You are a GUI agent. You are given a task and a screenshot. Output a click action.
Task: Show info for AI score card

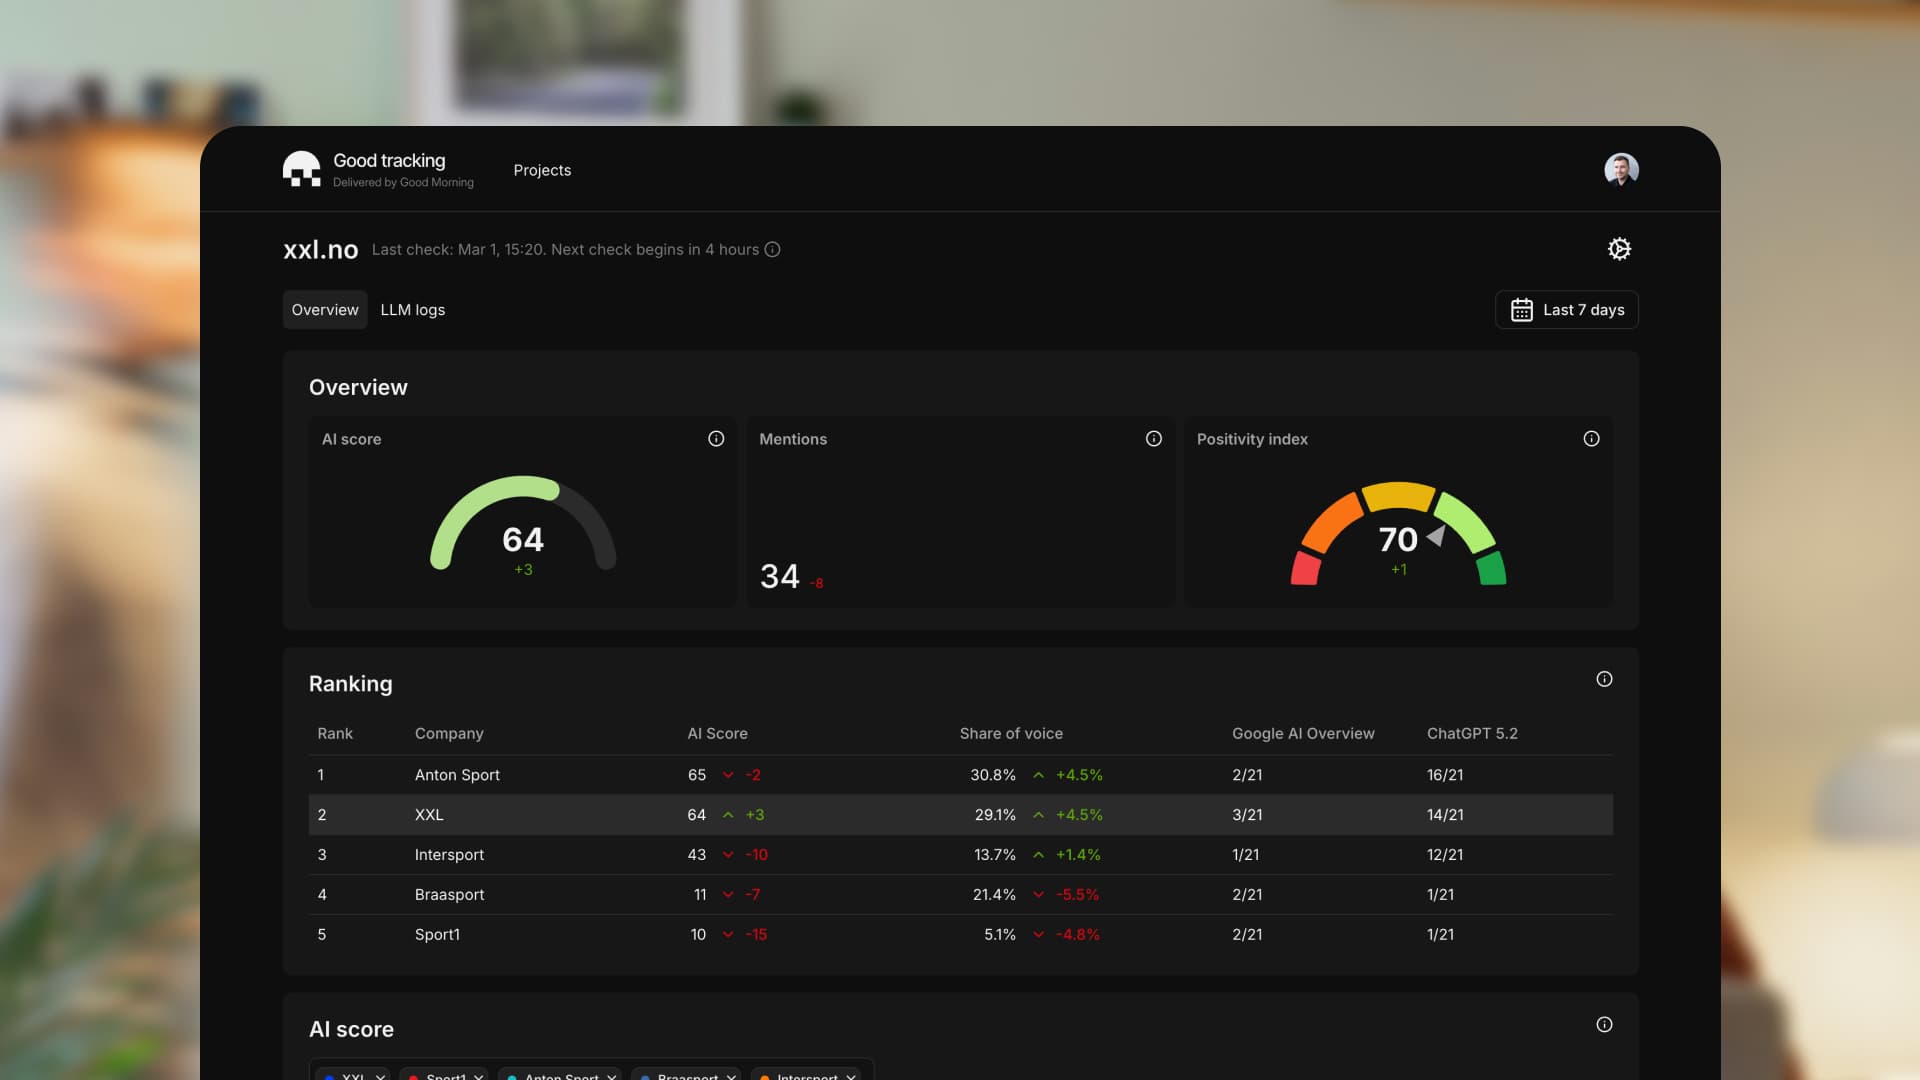[716, 439]
